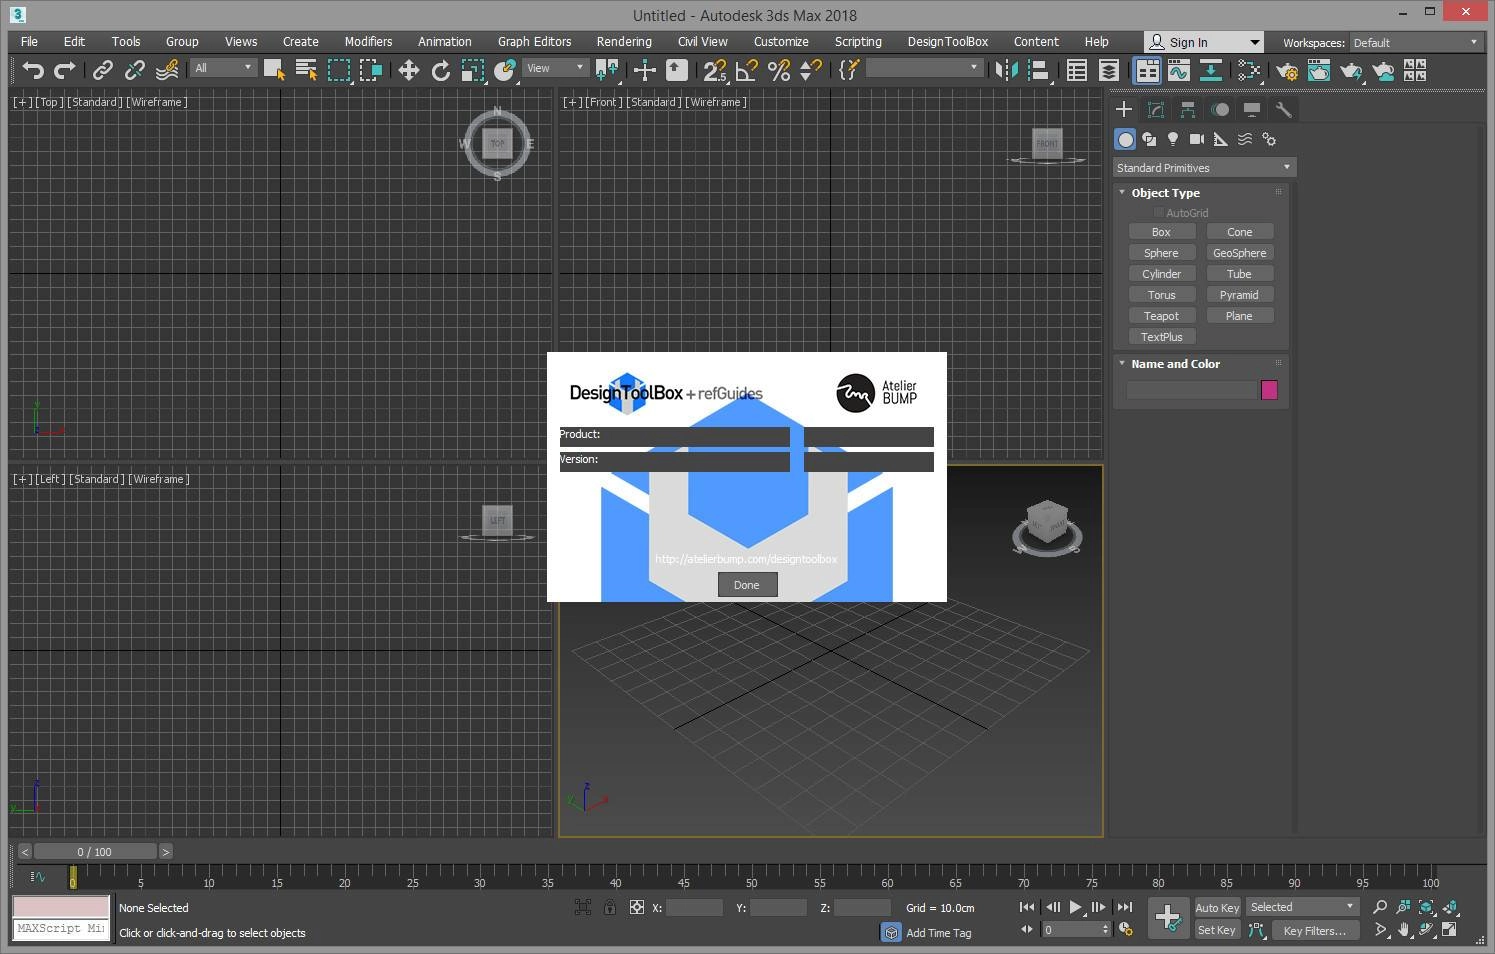
Task: Click the Set Keys large plus button
Action: [x=1167, y=917]
